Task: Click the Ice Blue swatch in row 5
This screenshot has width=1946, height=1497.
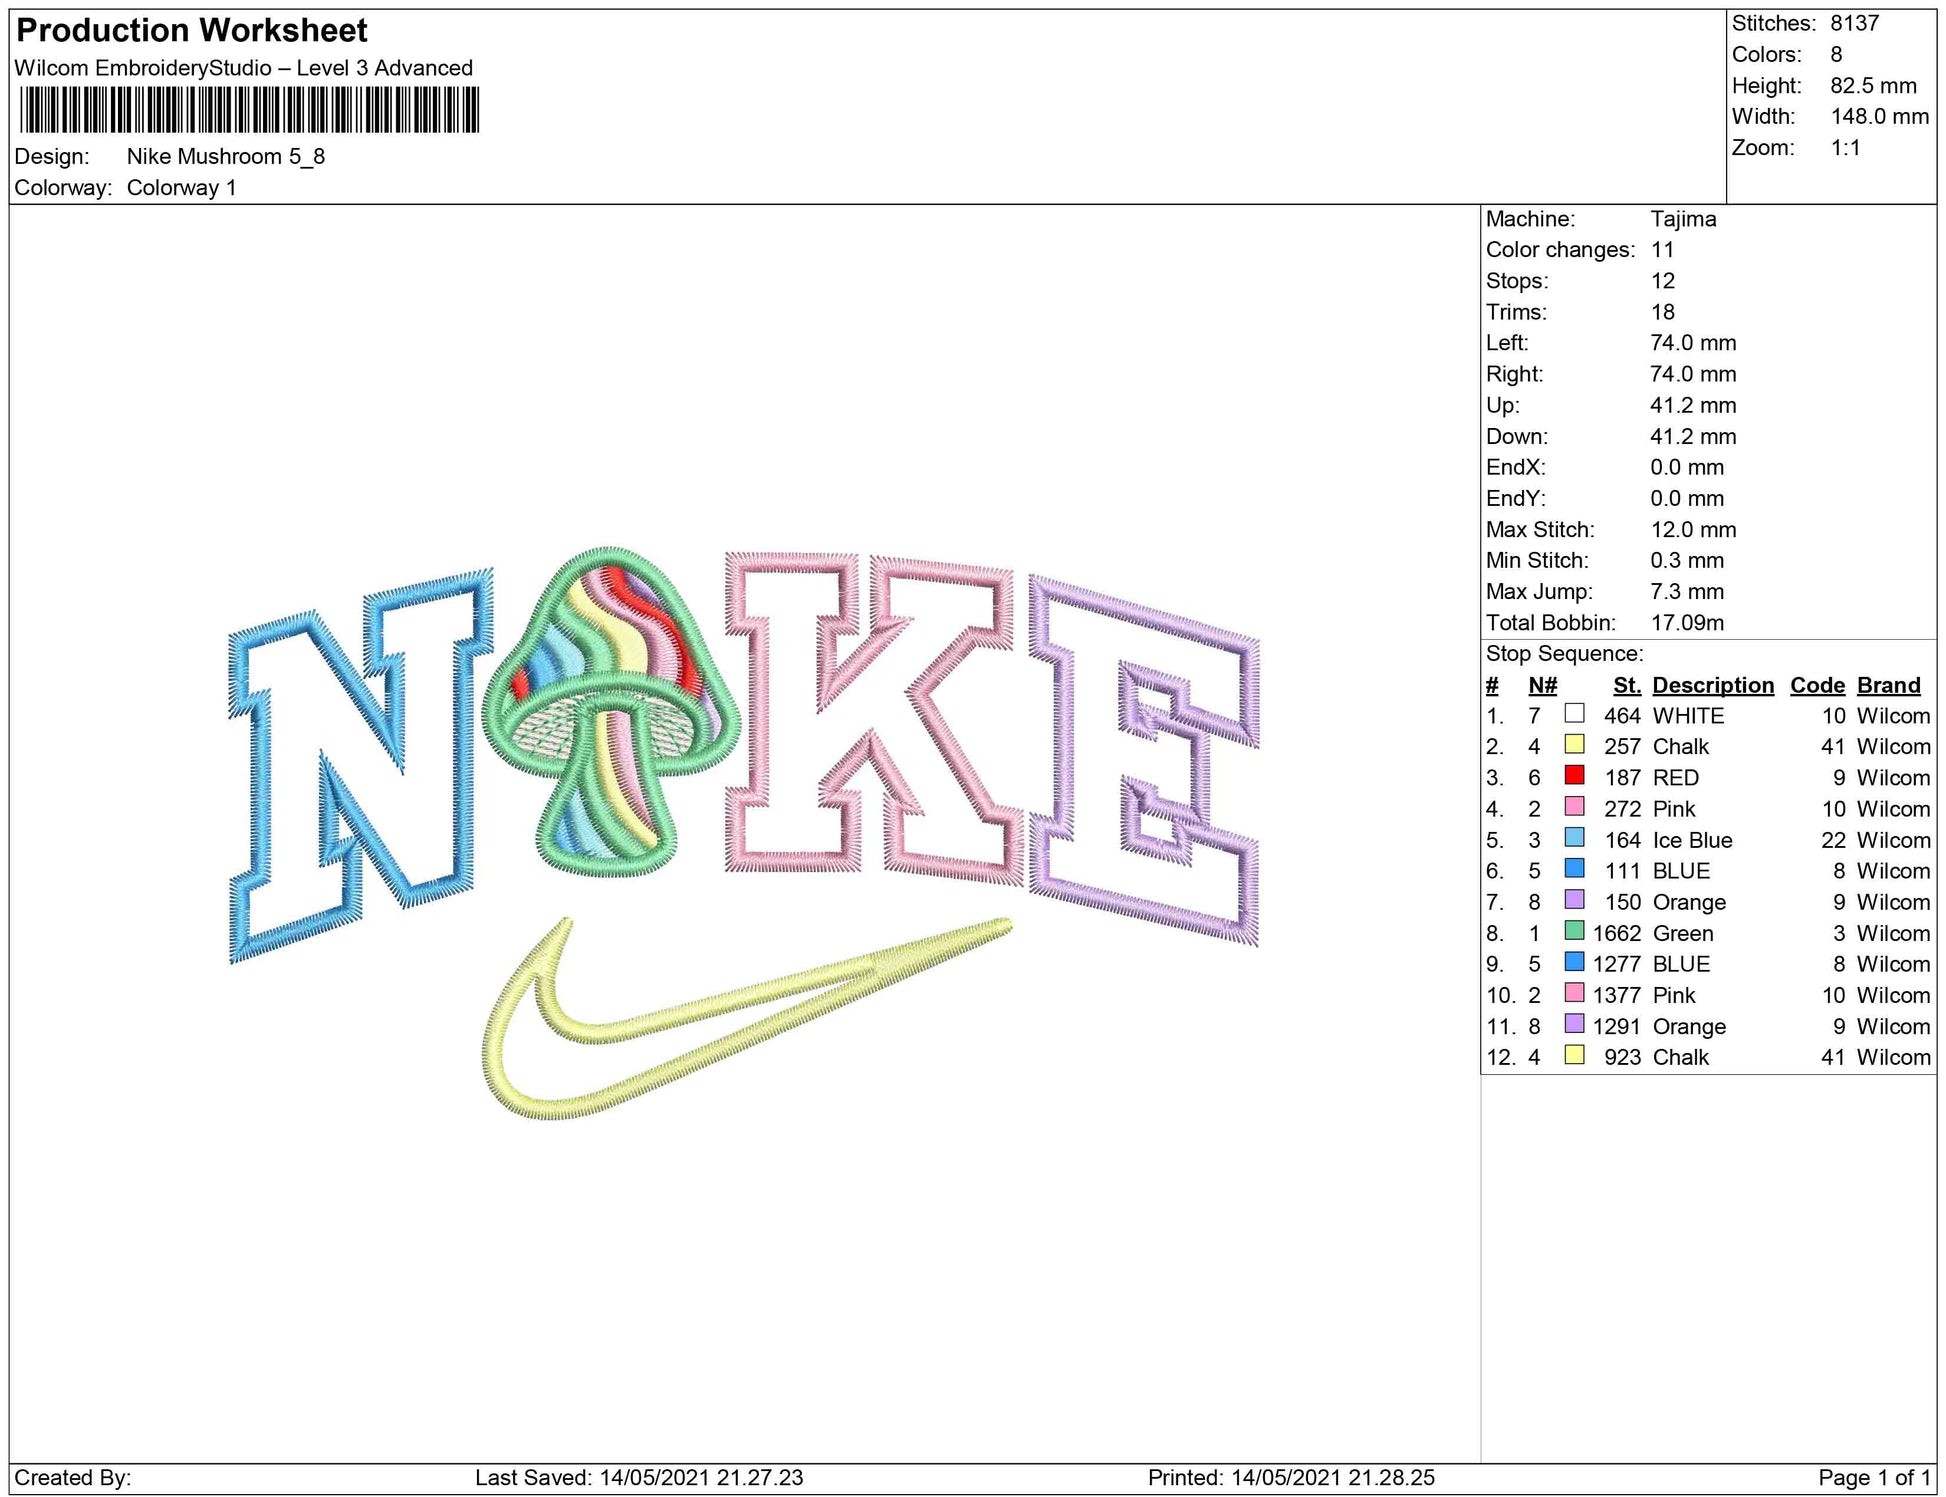Action: 1574,838
